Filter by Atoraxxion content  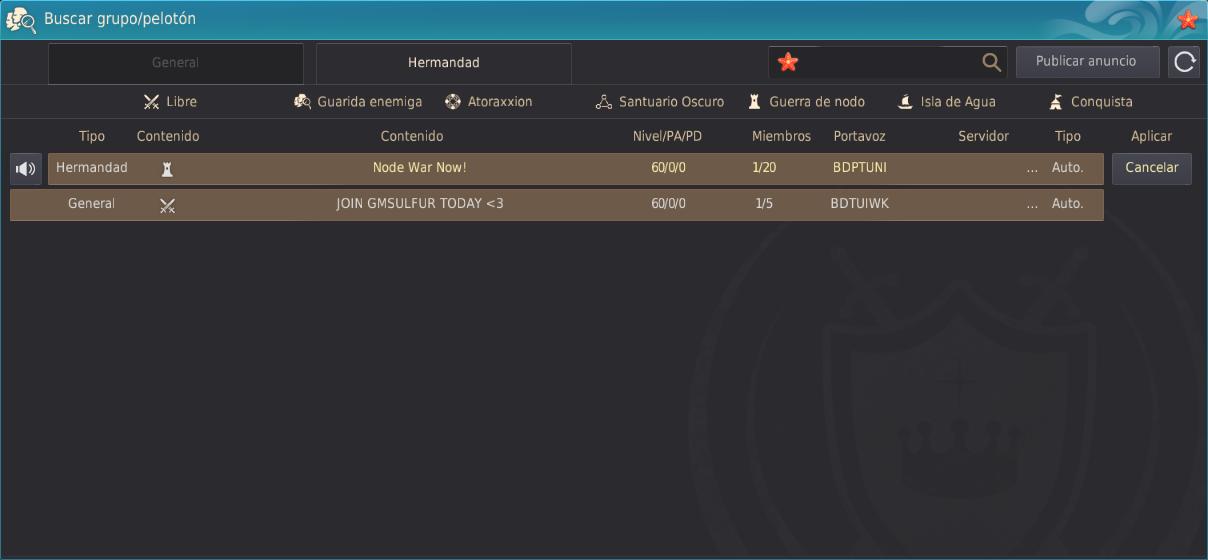pyautogui.click(x=488, y=102)
